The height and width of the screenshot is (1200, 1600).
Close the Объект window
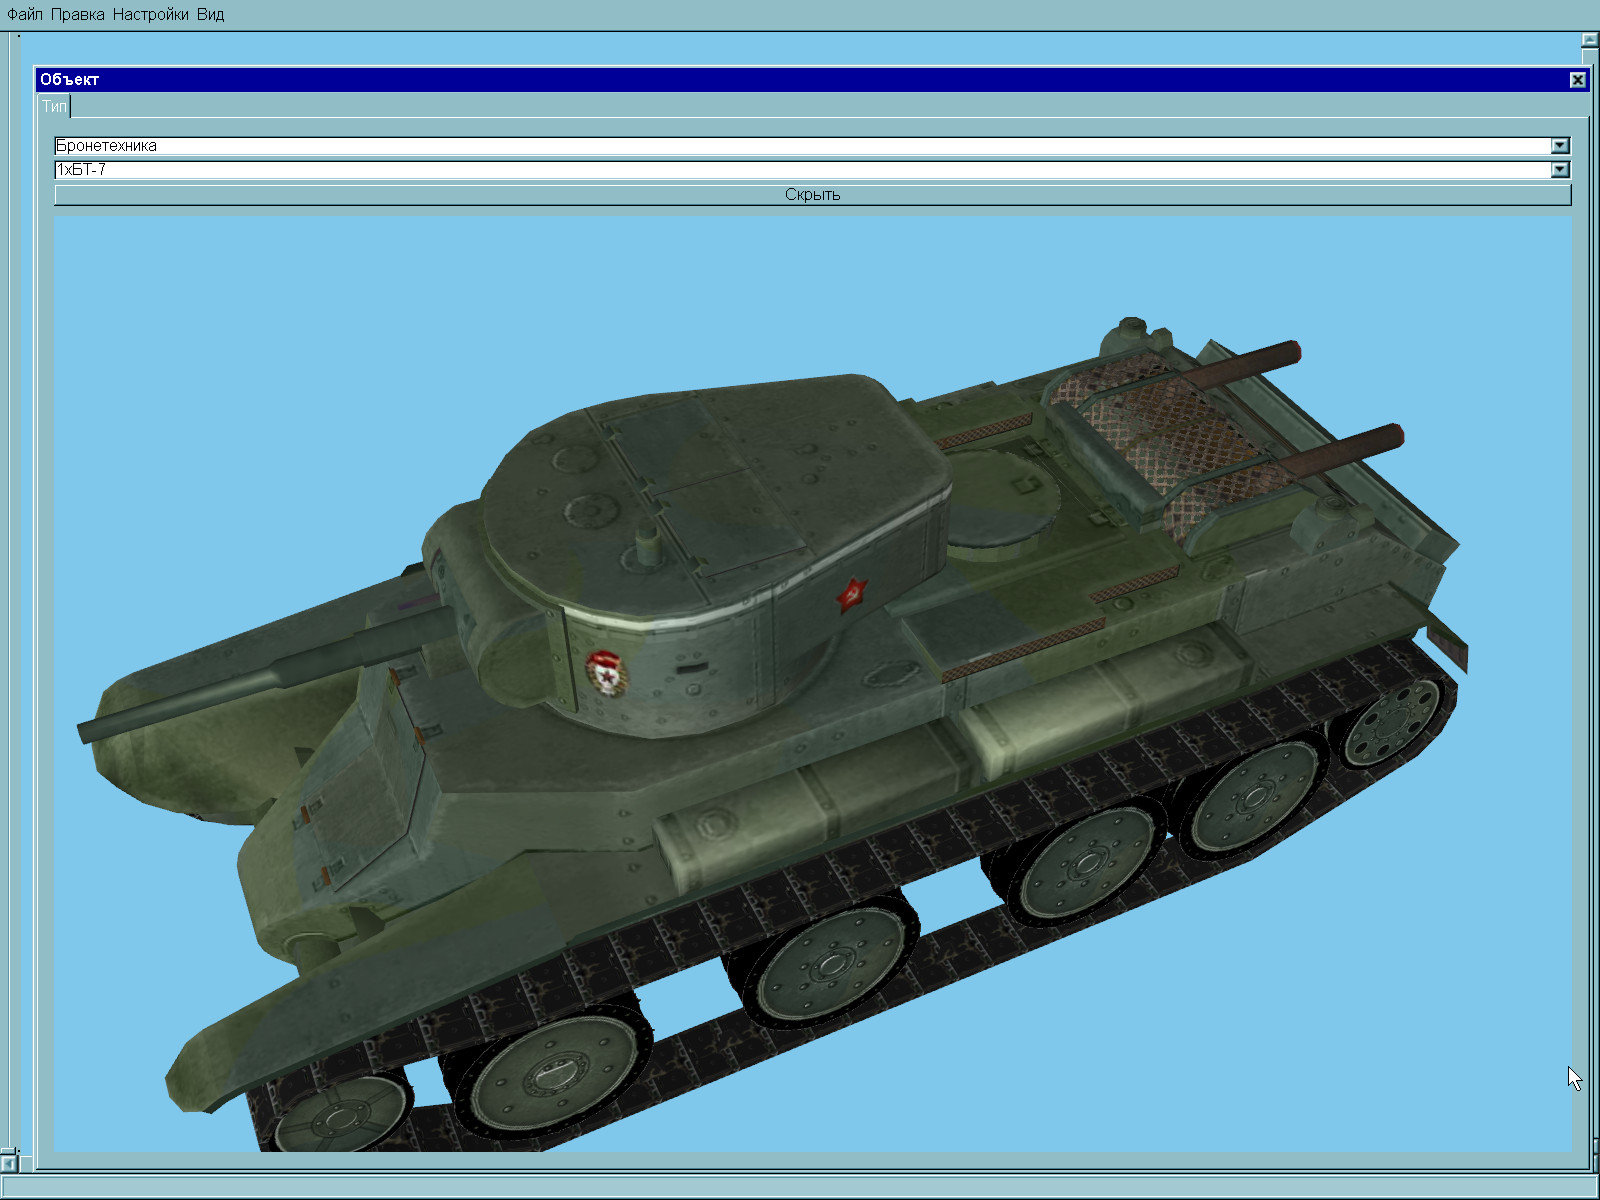click(x=1577, y=80)
